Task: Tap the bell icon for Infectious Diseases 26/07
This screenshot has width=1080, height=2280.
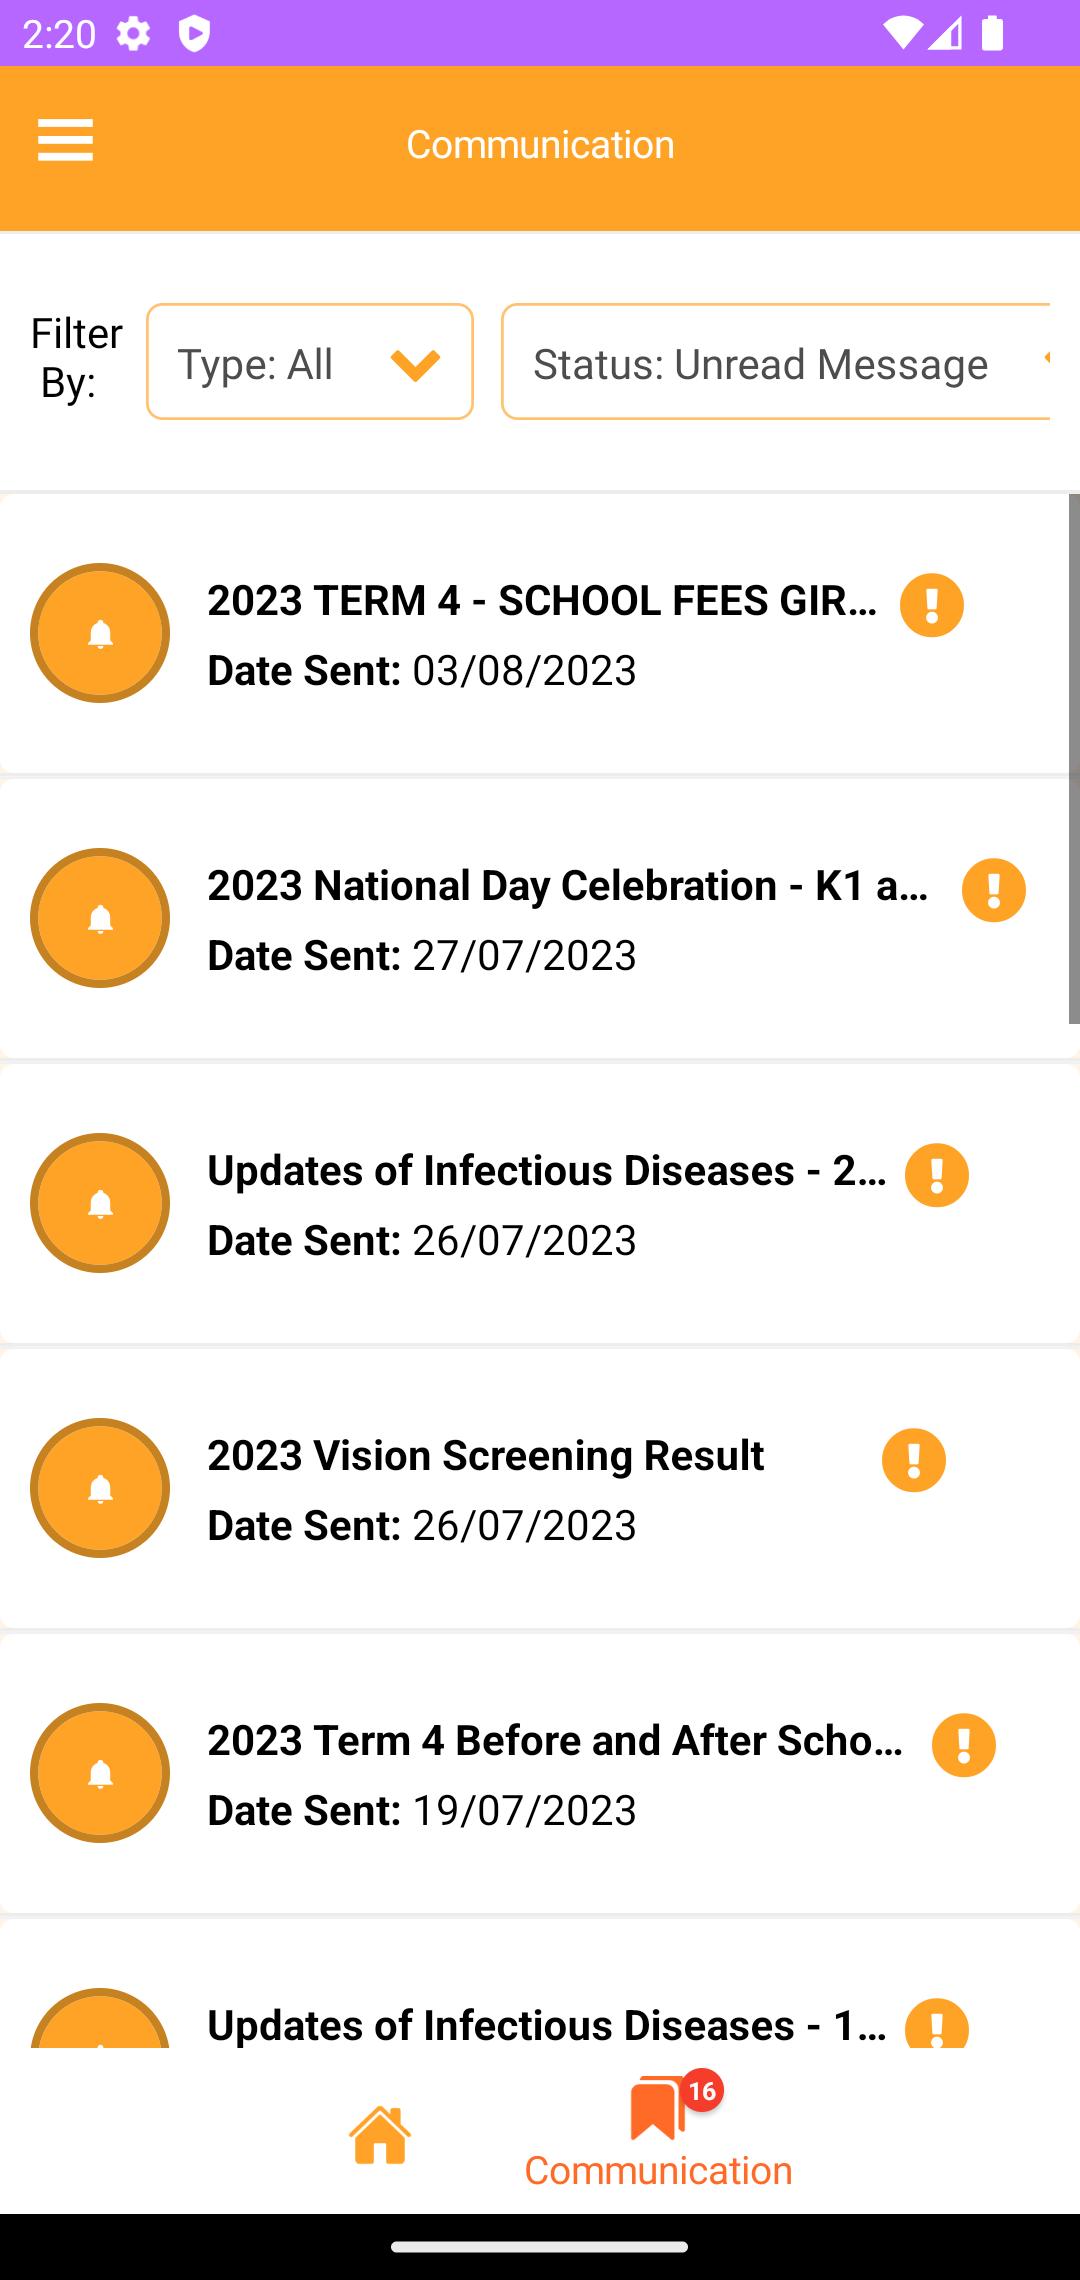Action: tap(100, 1203)
